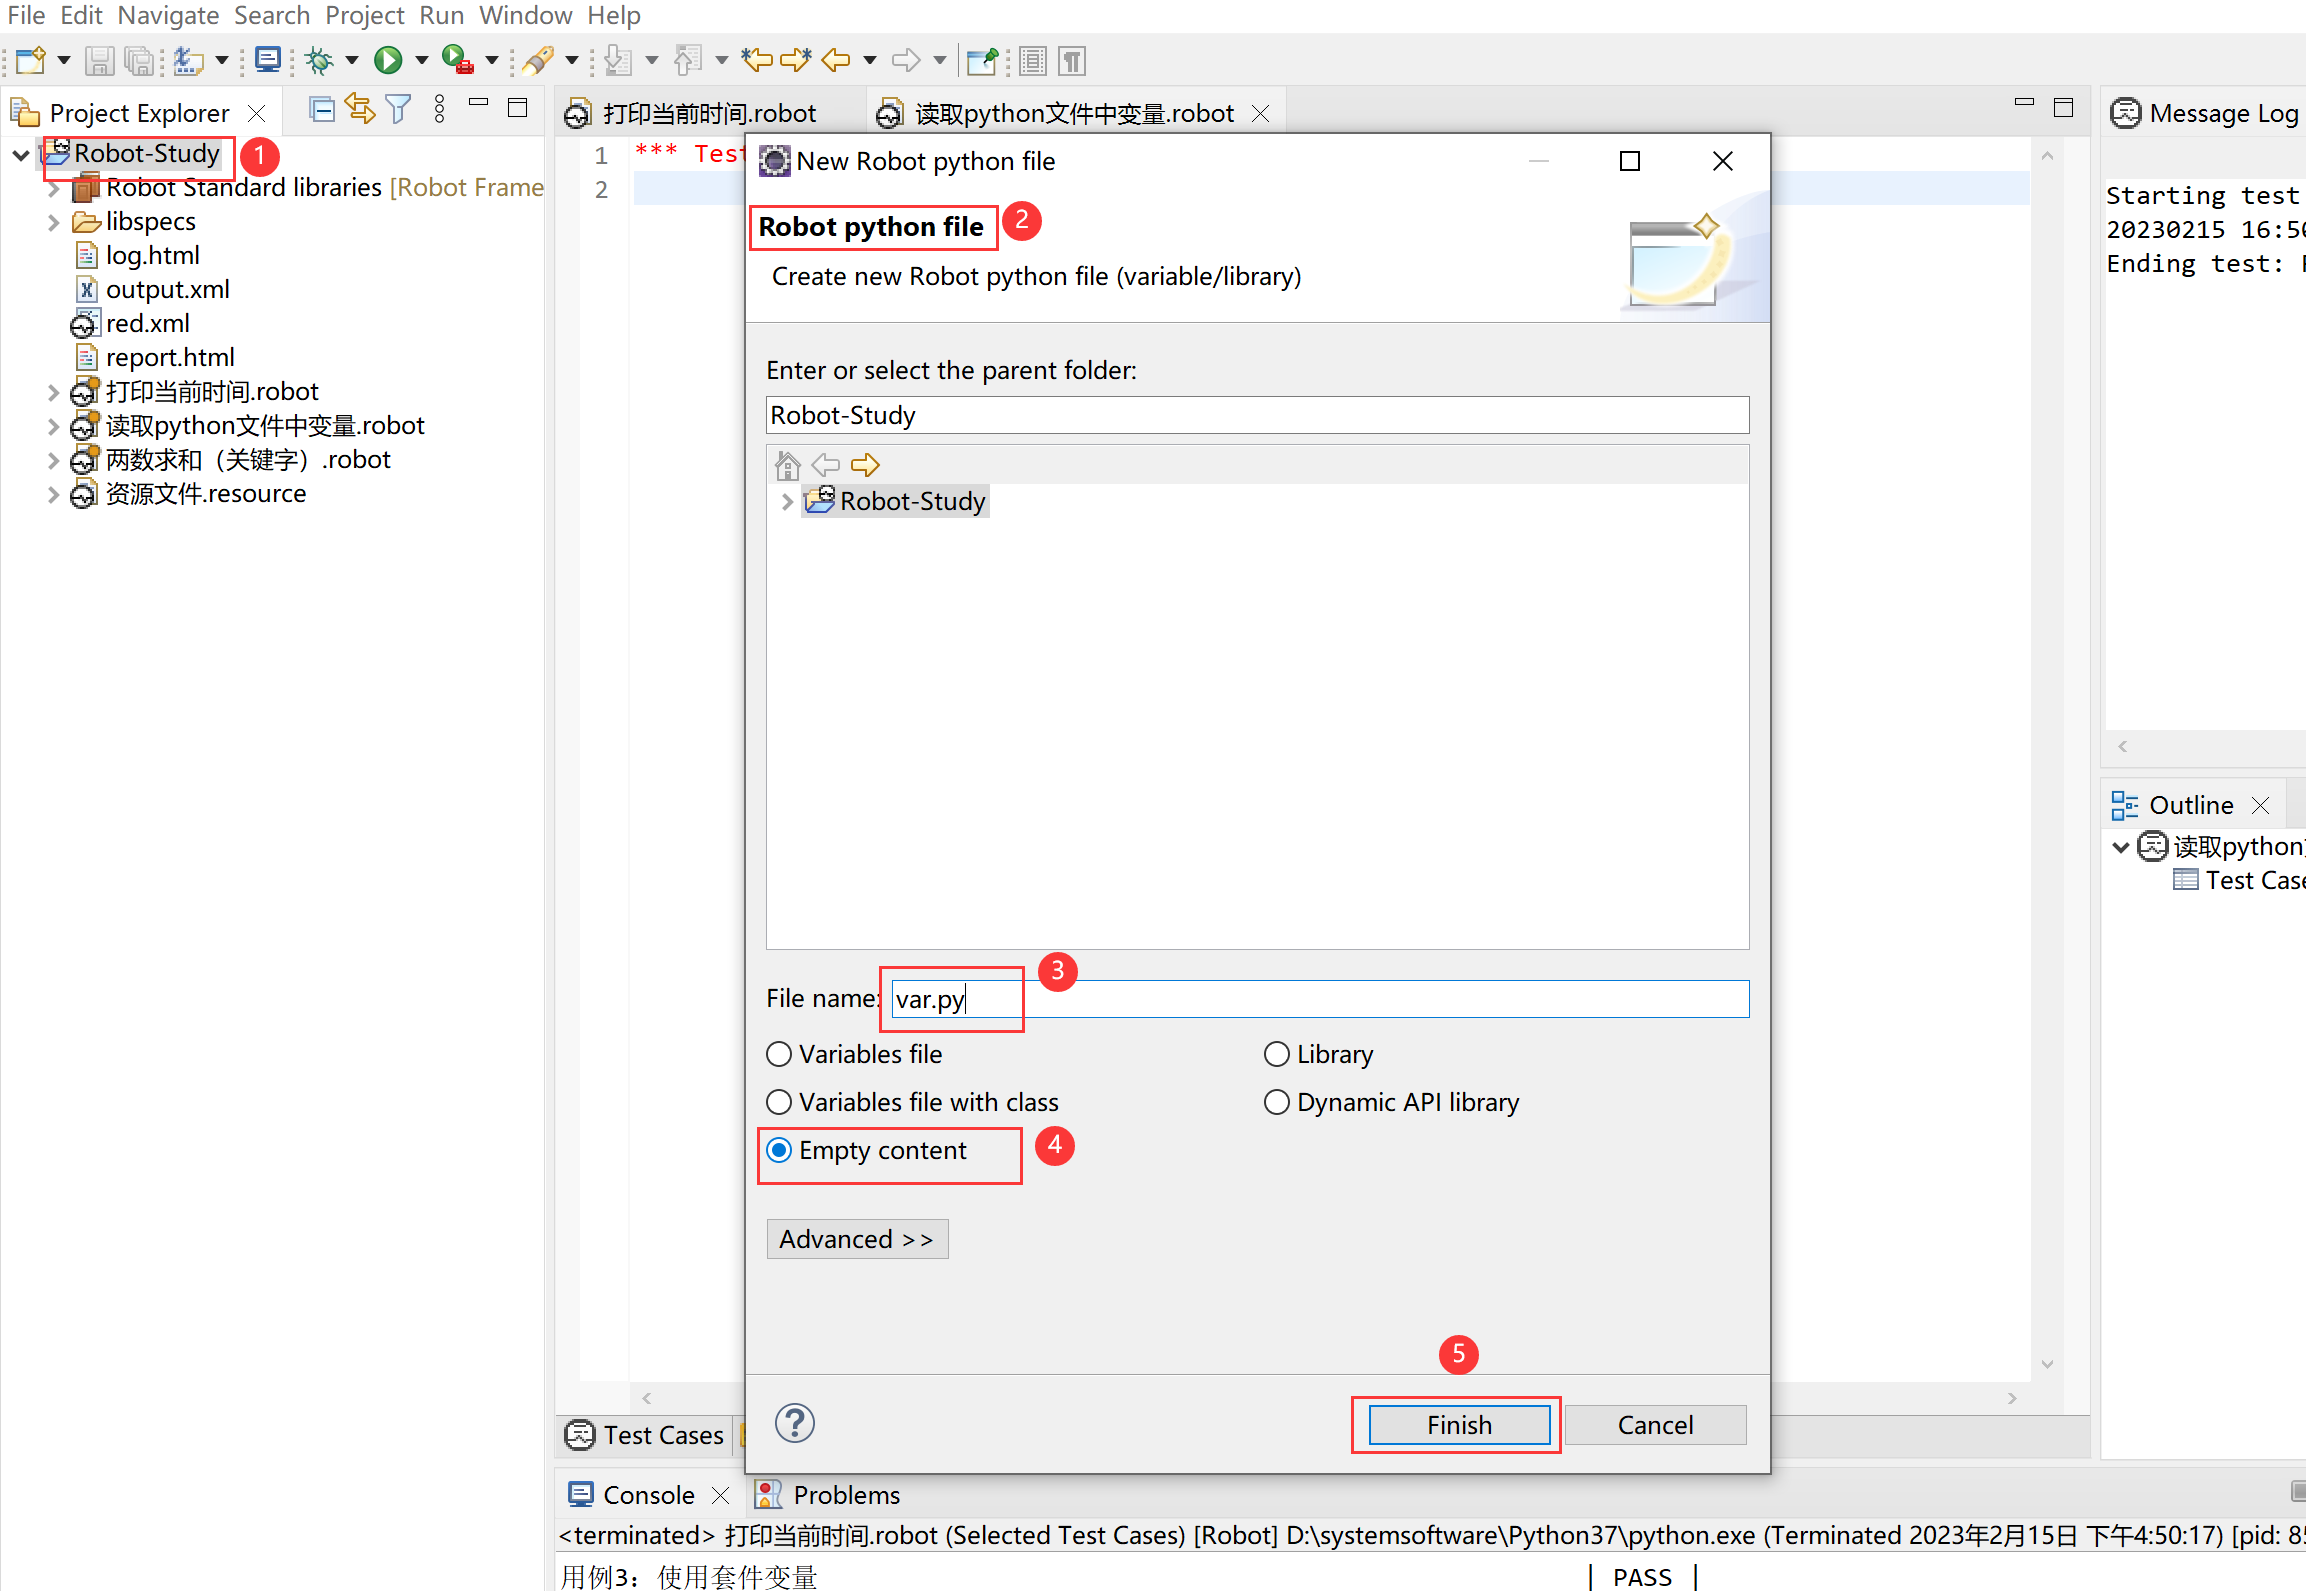Select the Variables file radio button

click(779, 1054)
